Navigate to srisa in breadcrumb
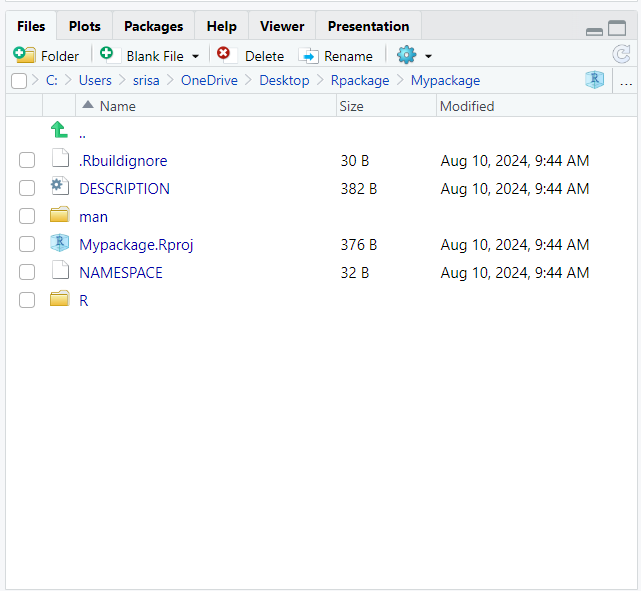The width and height of the screenshot is (641, 591). (x=146, y=81)
